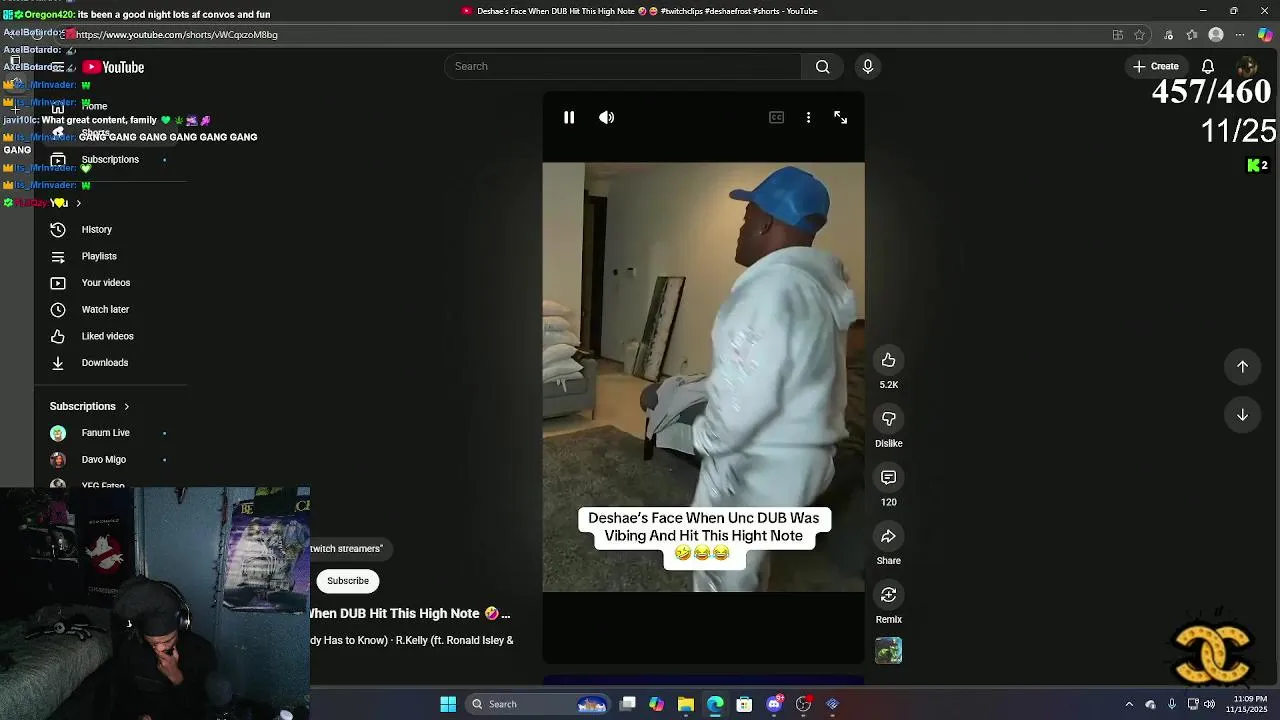Open the Subscriptions feed in sidebar

(110, 160)
